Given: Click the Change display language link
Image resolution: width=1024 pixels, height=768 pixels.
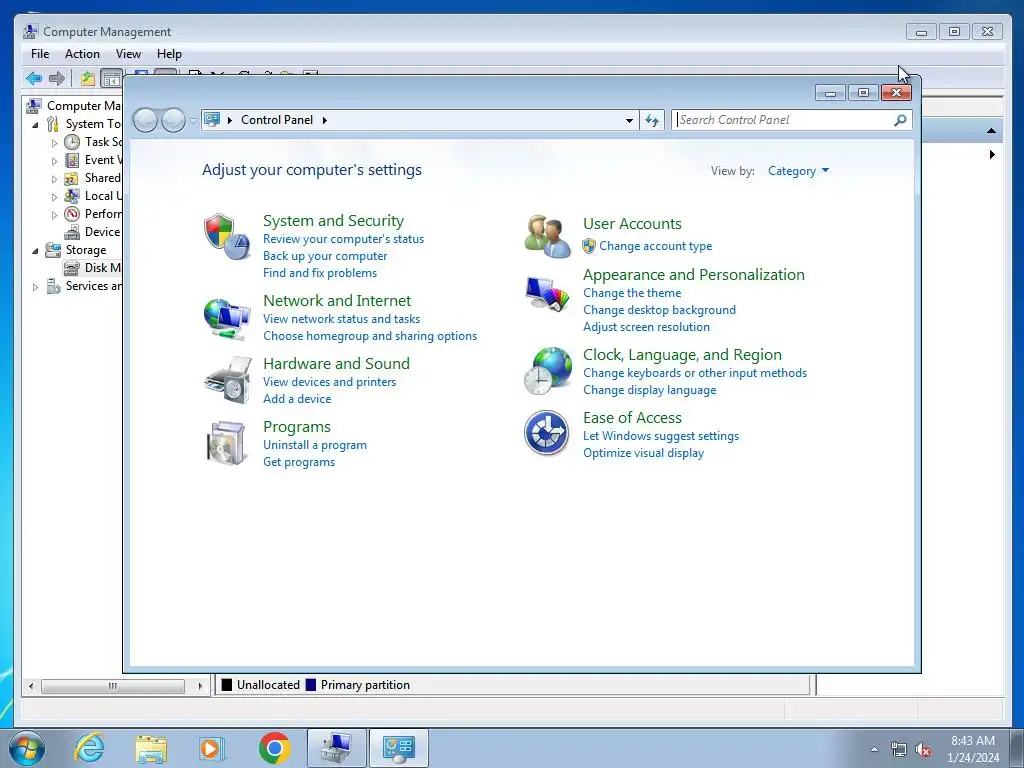Looking at the screenshot, I should click(x=650, y=390).
